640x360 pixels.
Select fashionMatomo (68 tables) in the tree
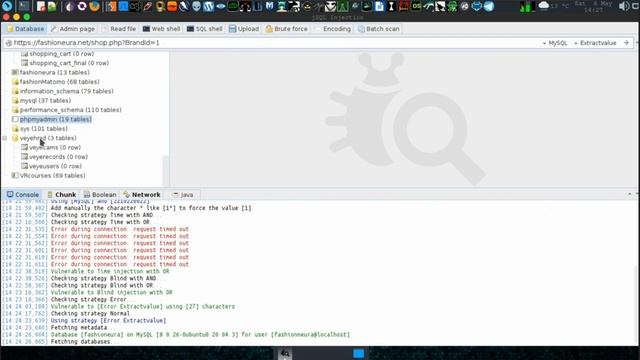pyautogui.click(x=60, y=82)
